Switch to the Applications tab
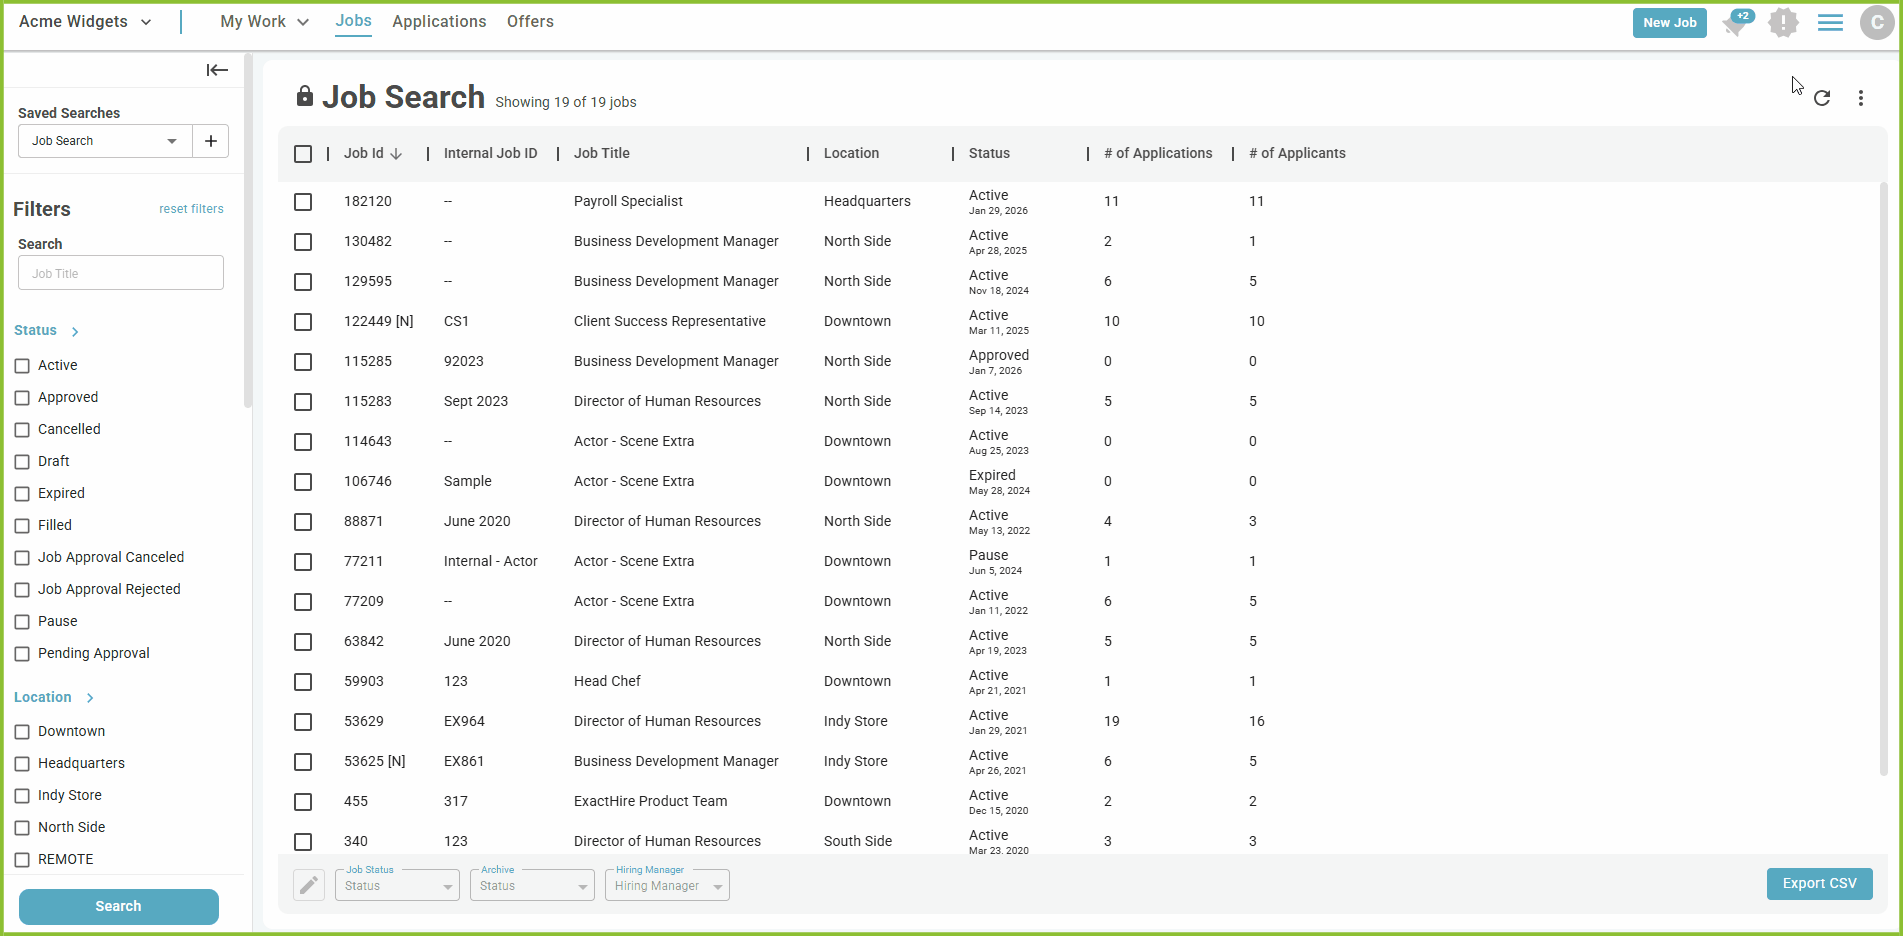The height and width of the screenshot is (936, 1903). point(439,22)
